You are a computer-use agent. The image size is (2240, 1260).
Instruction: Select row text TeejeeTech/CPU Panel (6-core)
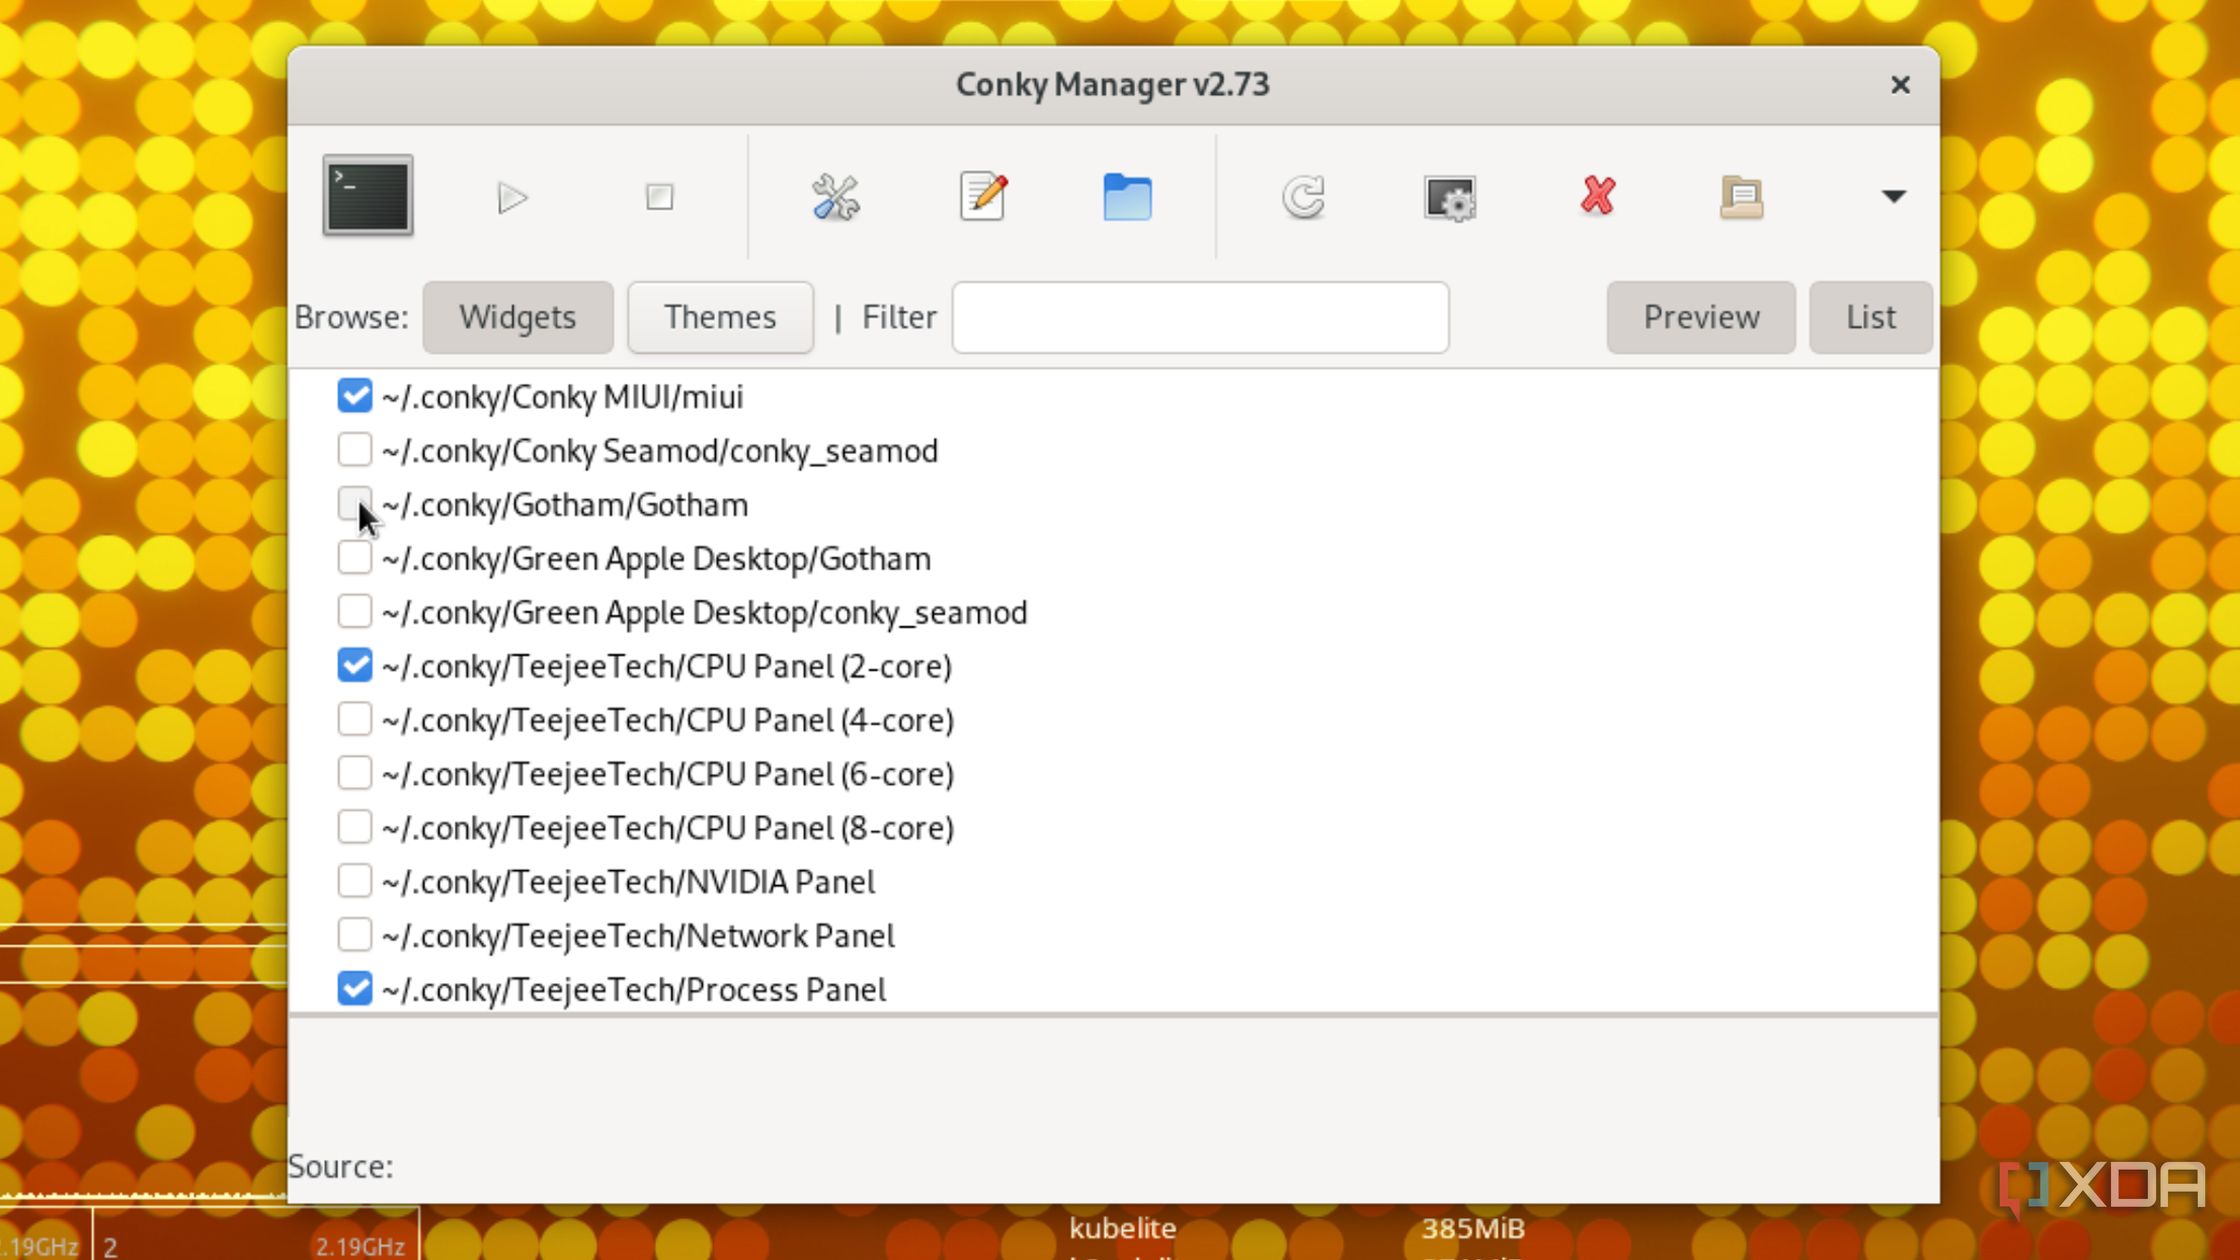pyautogui.click(x=732, y=775)
